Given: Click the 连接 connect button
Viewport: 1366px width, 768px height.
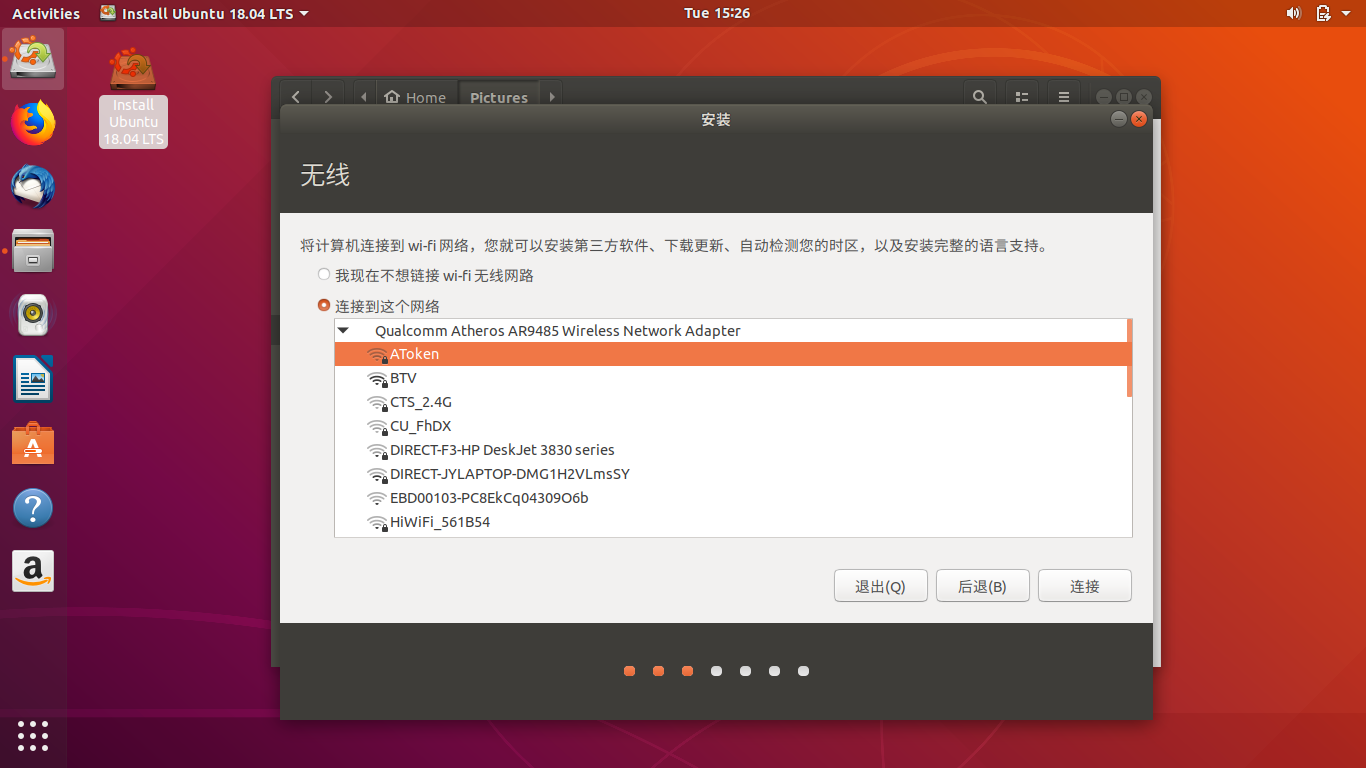Looking at the screenshot, I should point(1085,586).
